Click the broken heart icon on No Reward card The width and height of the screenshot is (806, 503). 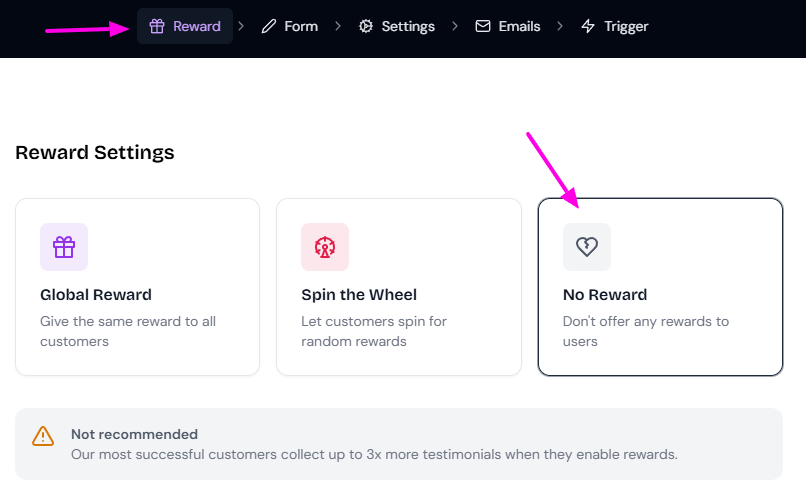click(x=587, y=247)
